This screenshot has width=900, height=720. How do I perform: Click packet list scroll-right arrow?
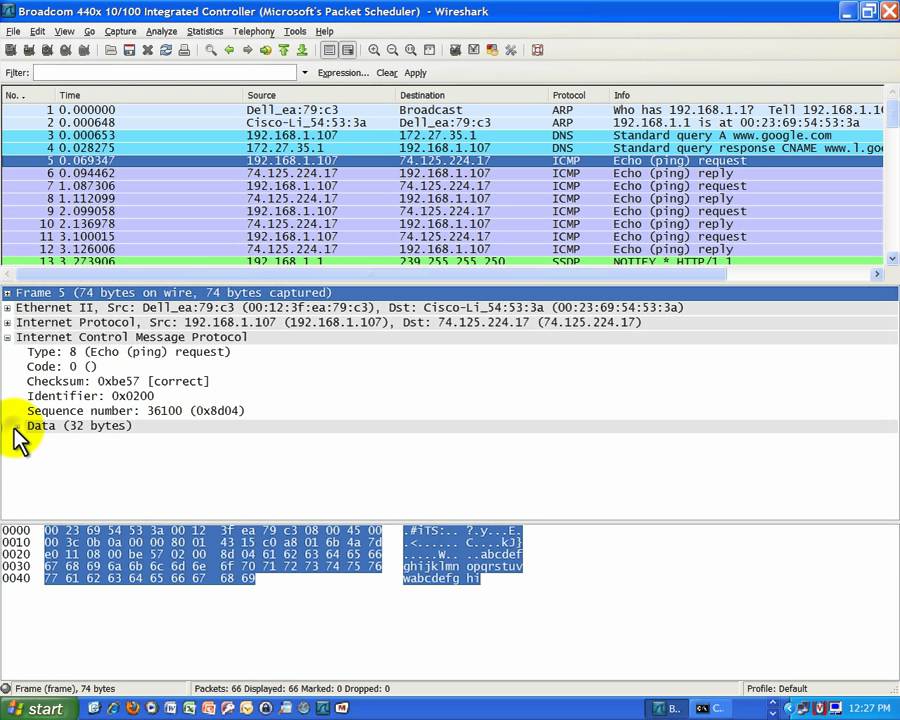[876, 274]
